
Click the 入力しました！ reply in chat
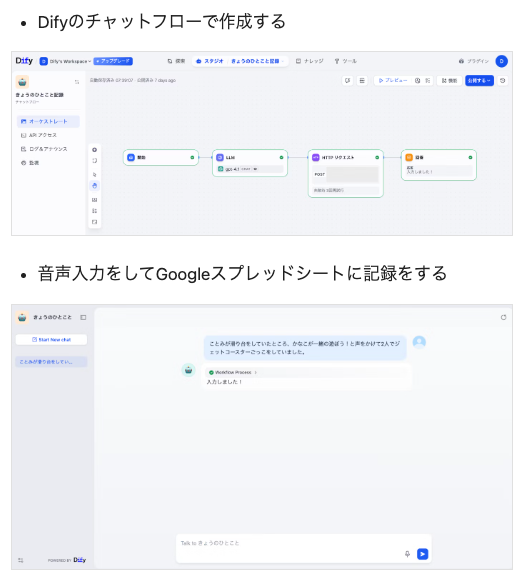(x=224, y=382)
